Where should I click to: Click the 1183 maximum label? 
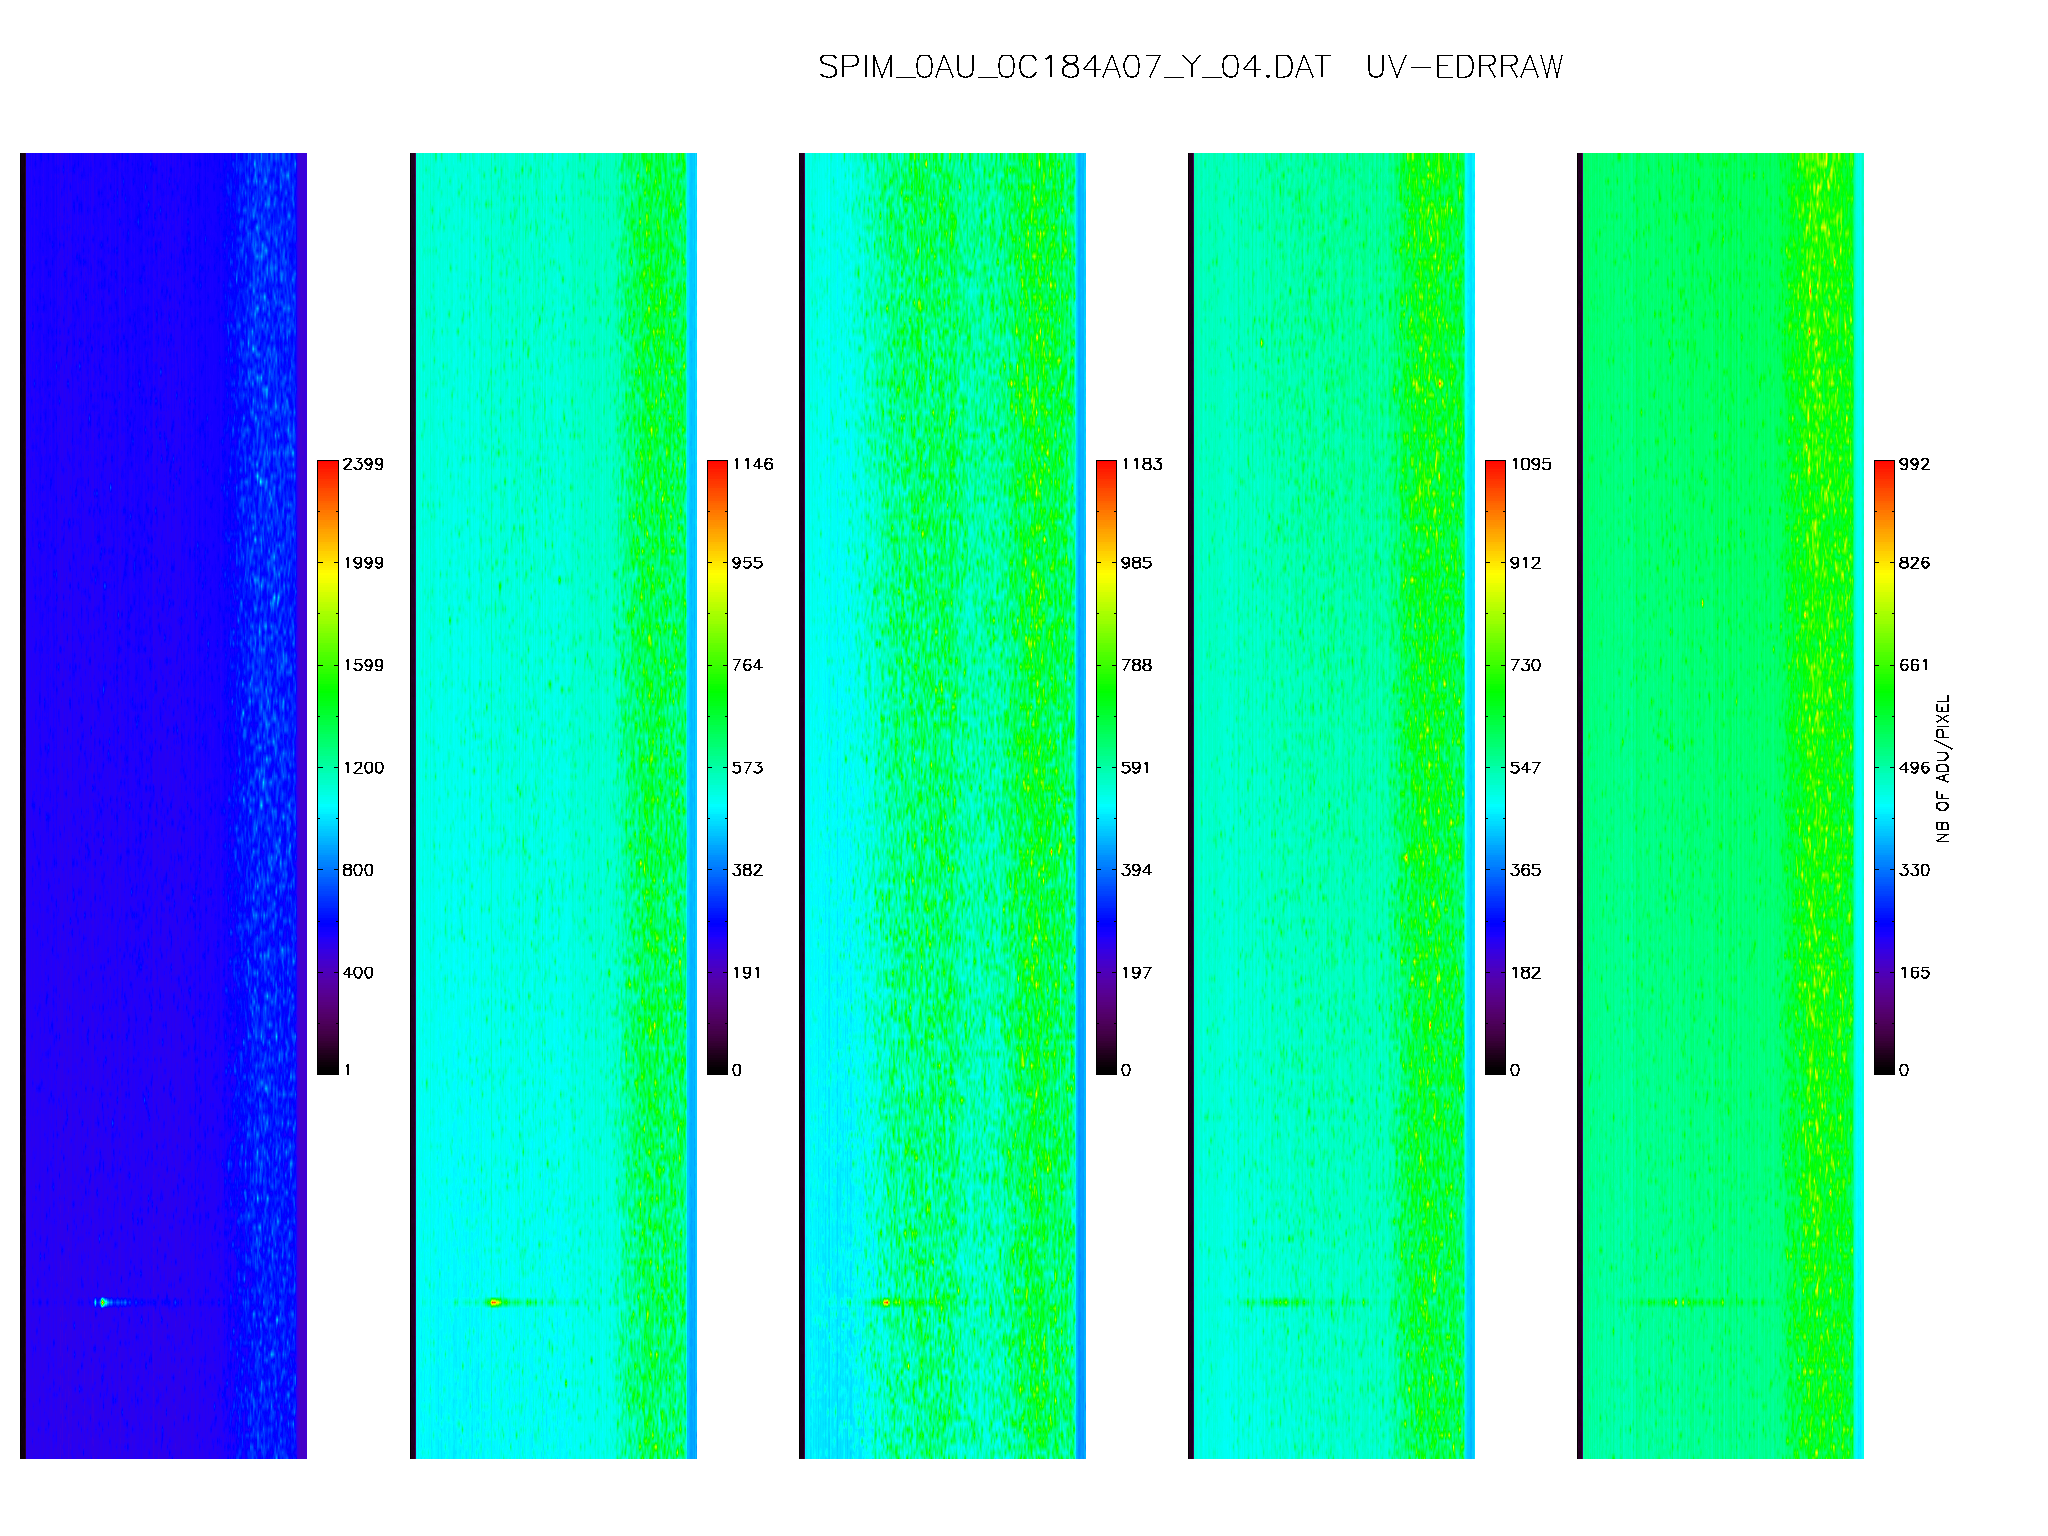pos(1141,464)
